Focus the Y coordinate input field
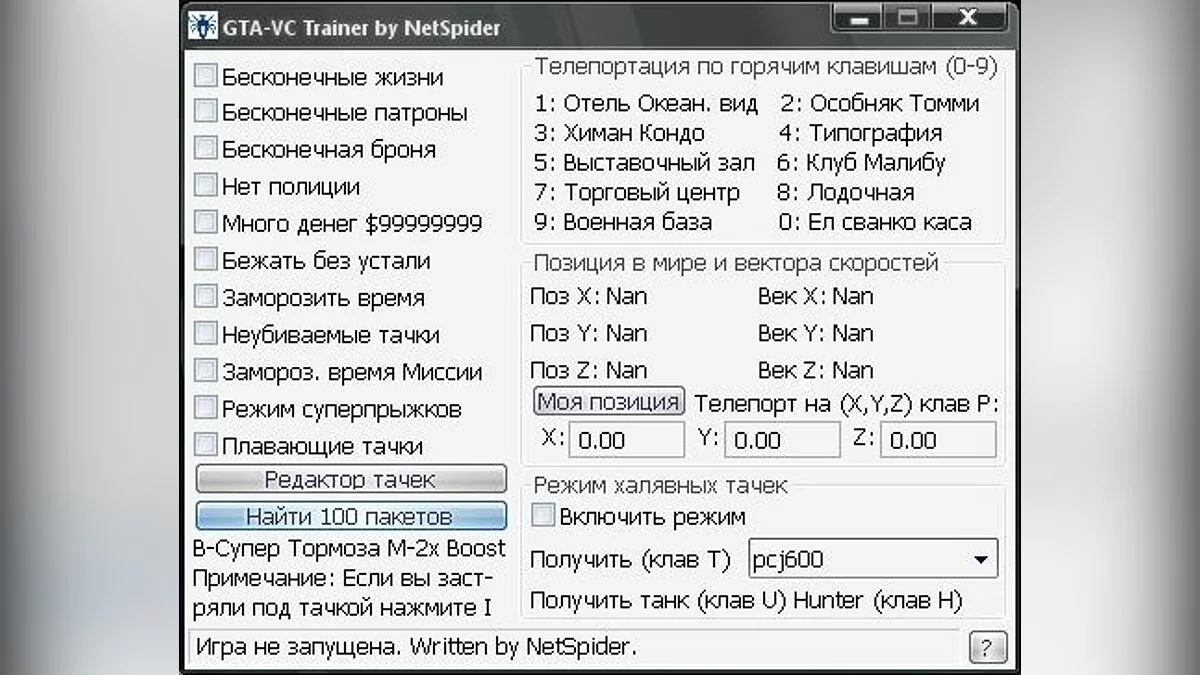Screen dimensions: 1200x675 coord(782,440)
